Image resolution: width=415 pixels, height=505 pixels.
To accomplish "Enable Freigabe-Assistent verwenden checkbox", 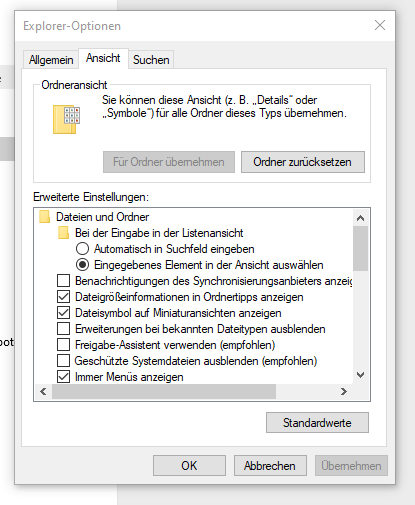I will click(63, 345).
